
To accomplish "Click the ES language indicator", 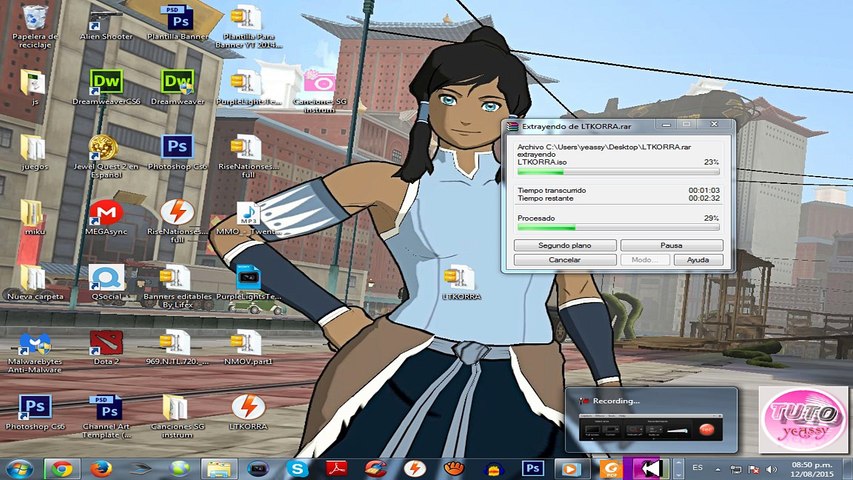I will [x=697, y=468].
